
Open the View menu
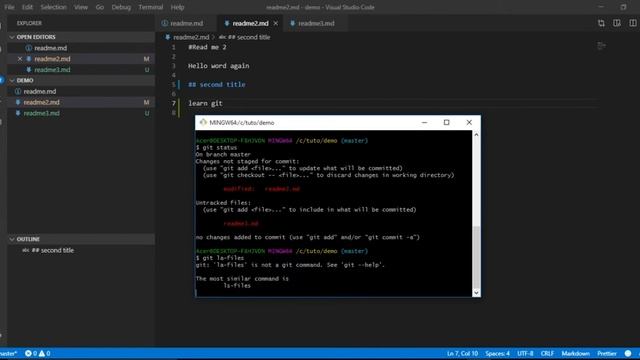81,7
